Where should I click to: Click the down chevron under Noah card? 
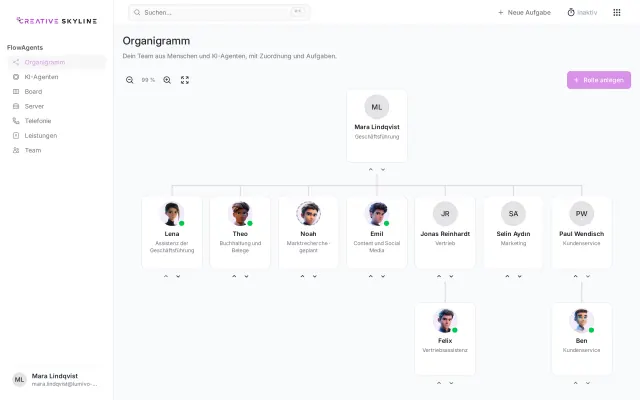tap(315, 276)
